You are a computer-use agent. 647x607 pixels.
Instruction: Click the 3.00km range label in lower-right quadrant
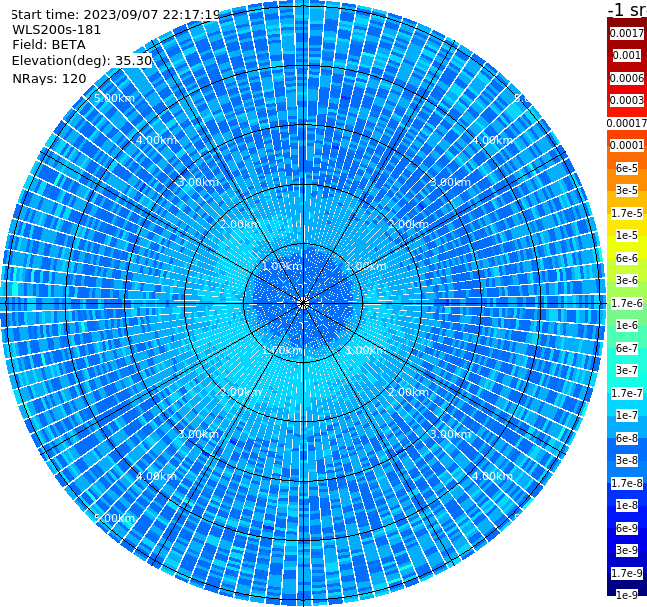[450, 434]
